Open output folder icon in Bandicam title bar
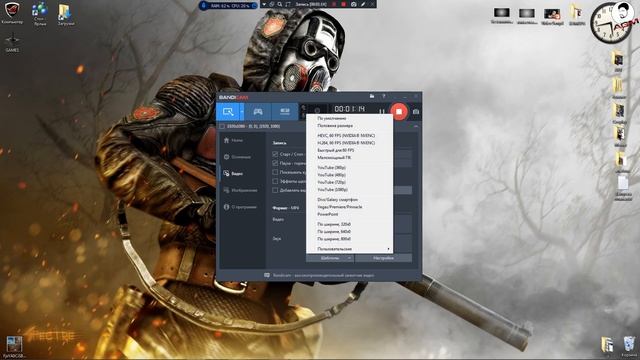Image resolution: width=640 pixels, height=360 pixels. click(x=372, y=96)
